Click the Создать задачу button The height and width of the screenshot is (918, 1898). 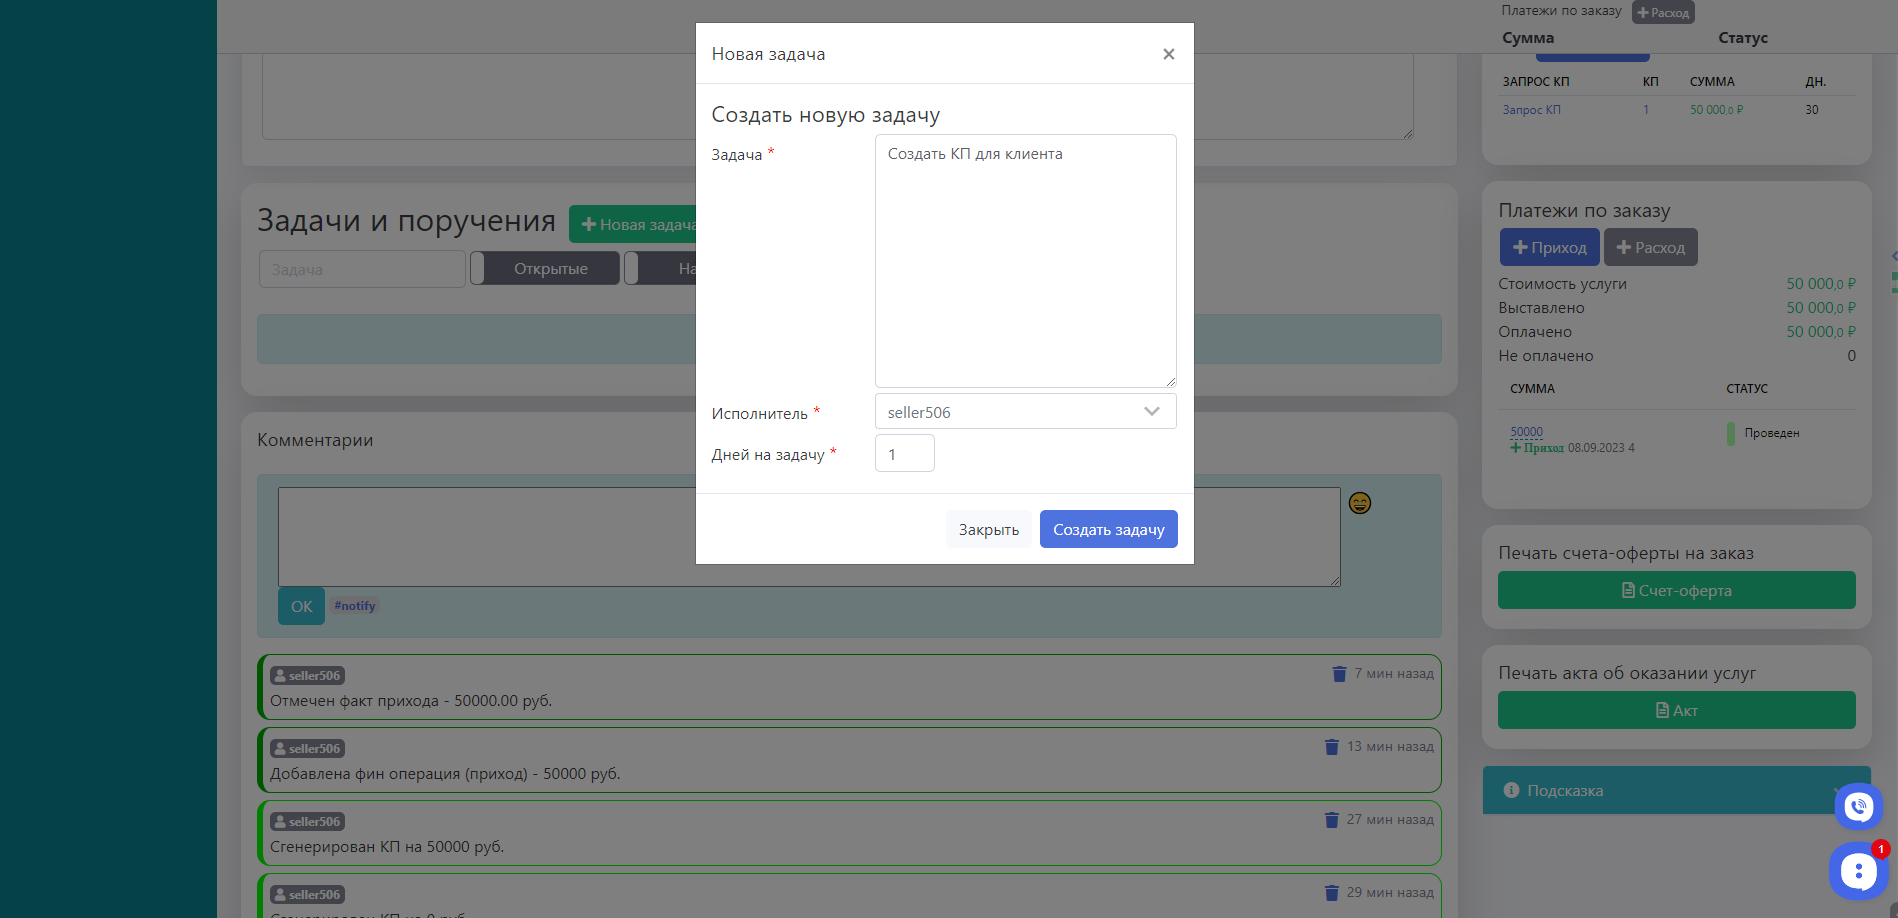[x=1108, y=529]
